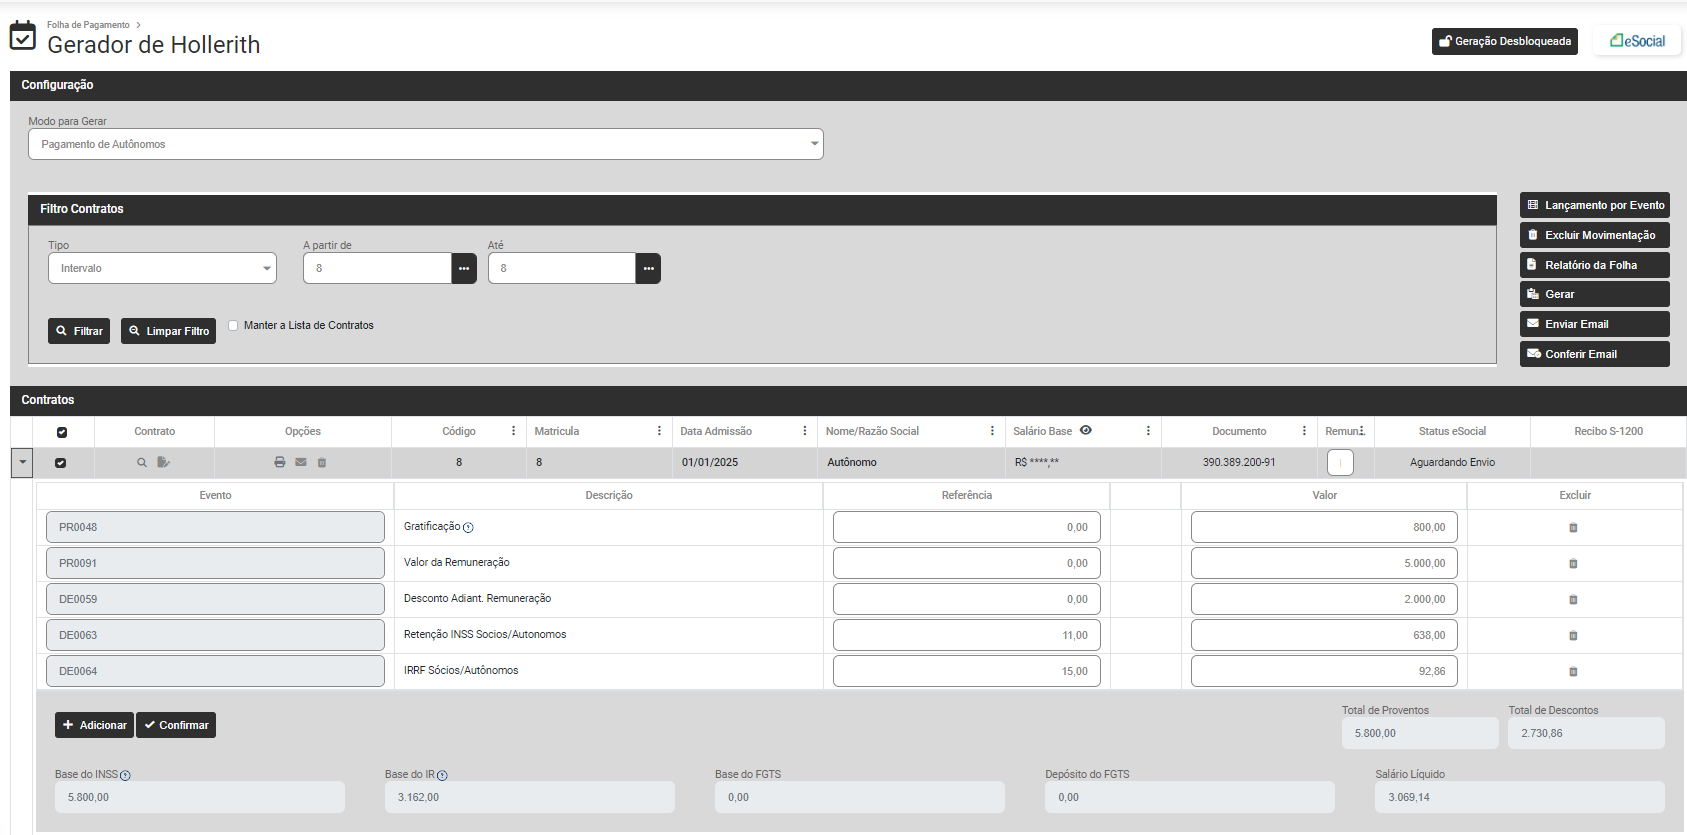This screenshot has height=835, width=1687.
Task: Click the magnifier icon in Contrato column
Action: click(142, 462)
